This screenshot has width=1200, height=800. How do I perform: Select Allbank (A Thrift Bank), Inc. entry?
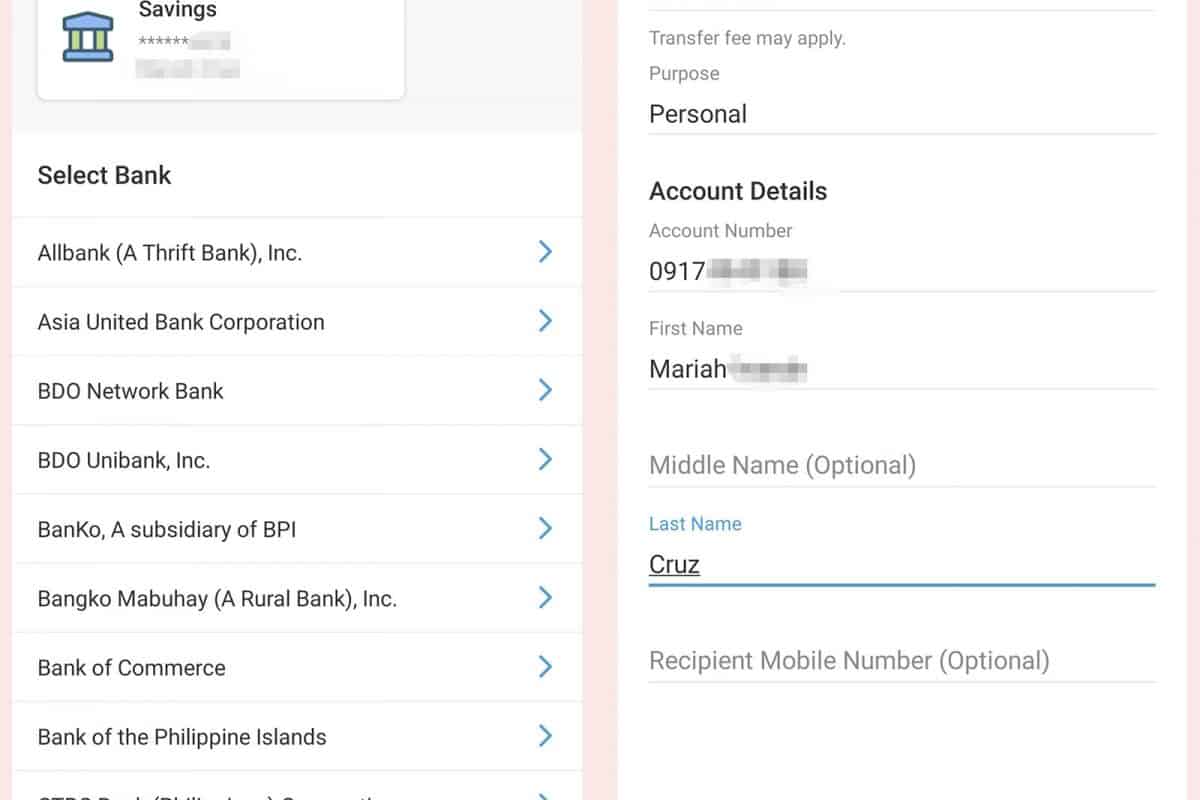point(169,253)
